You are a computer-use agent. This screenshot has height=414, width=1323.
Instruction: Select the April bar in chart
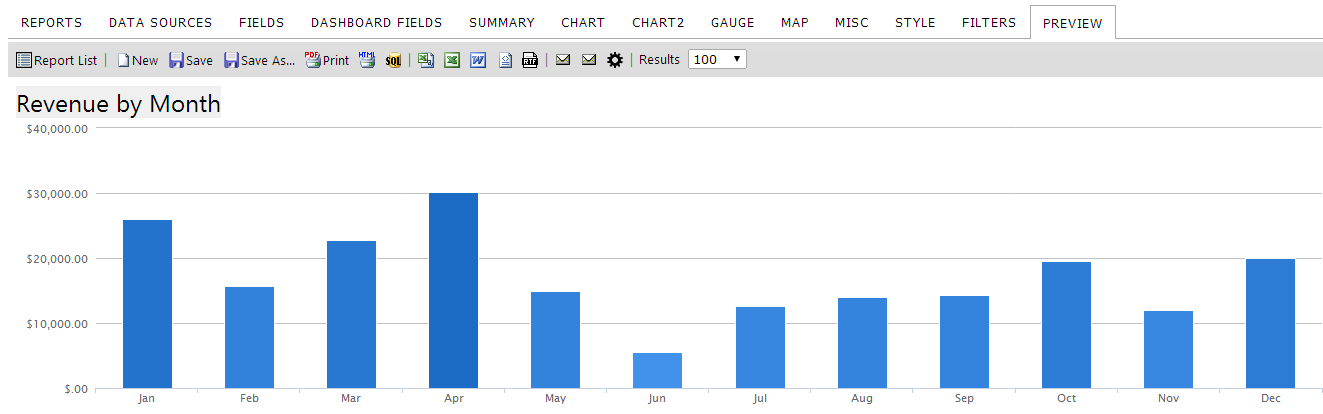pos(453,290)
